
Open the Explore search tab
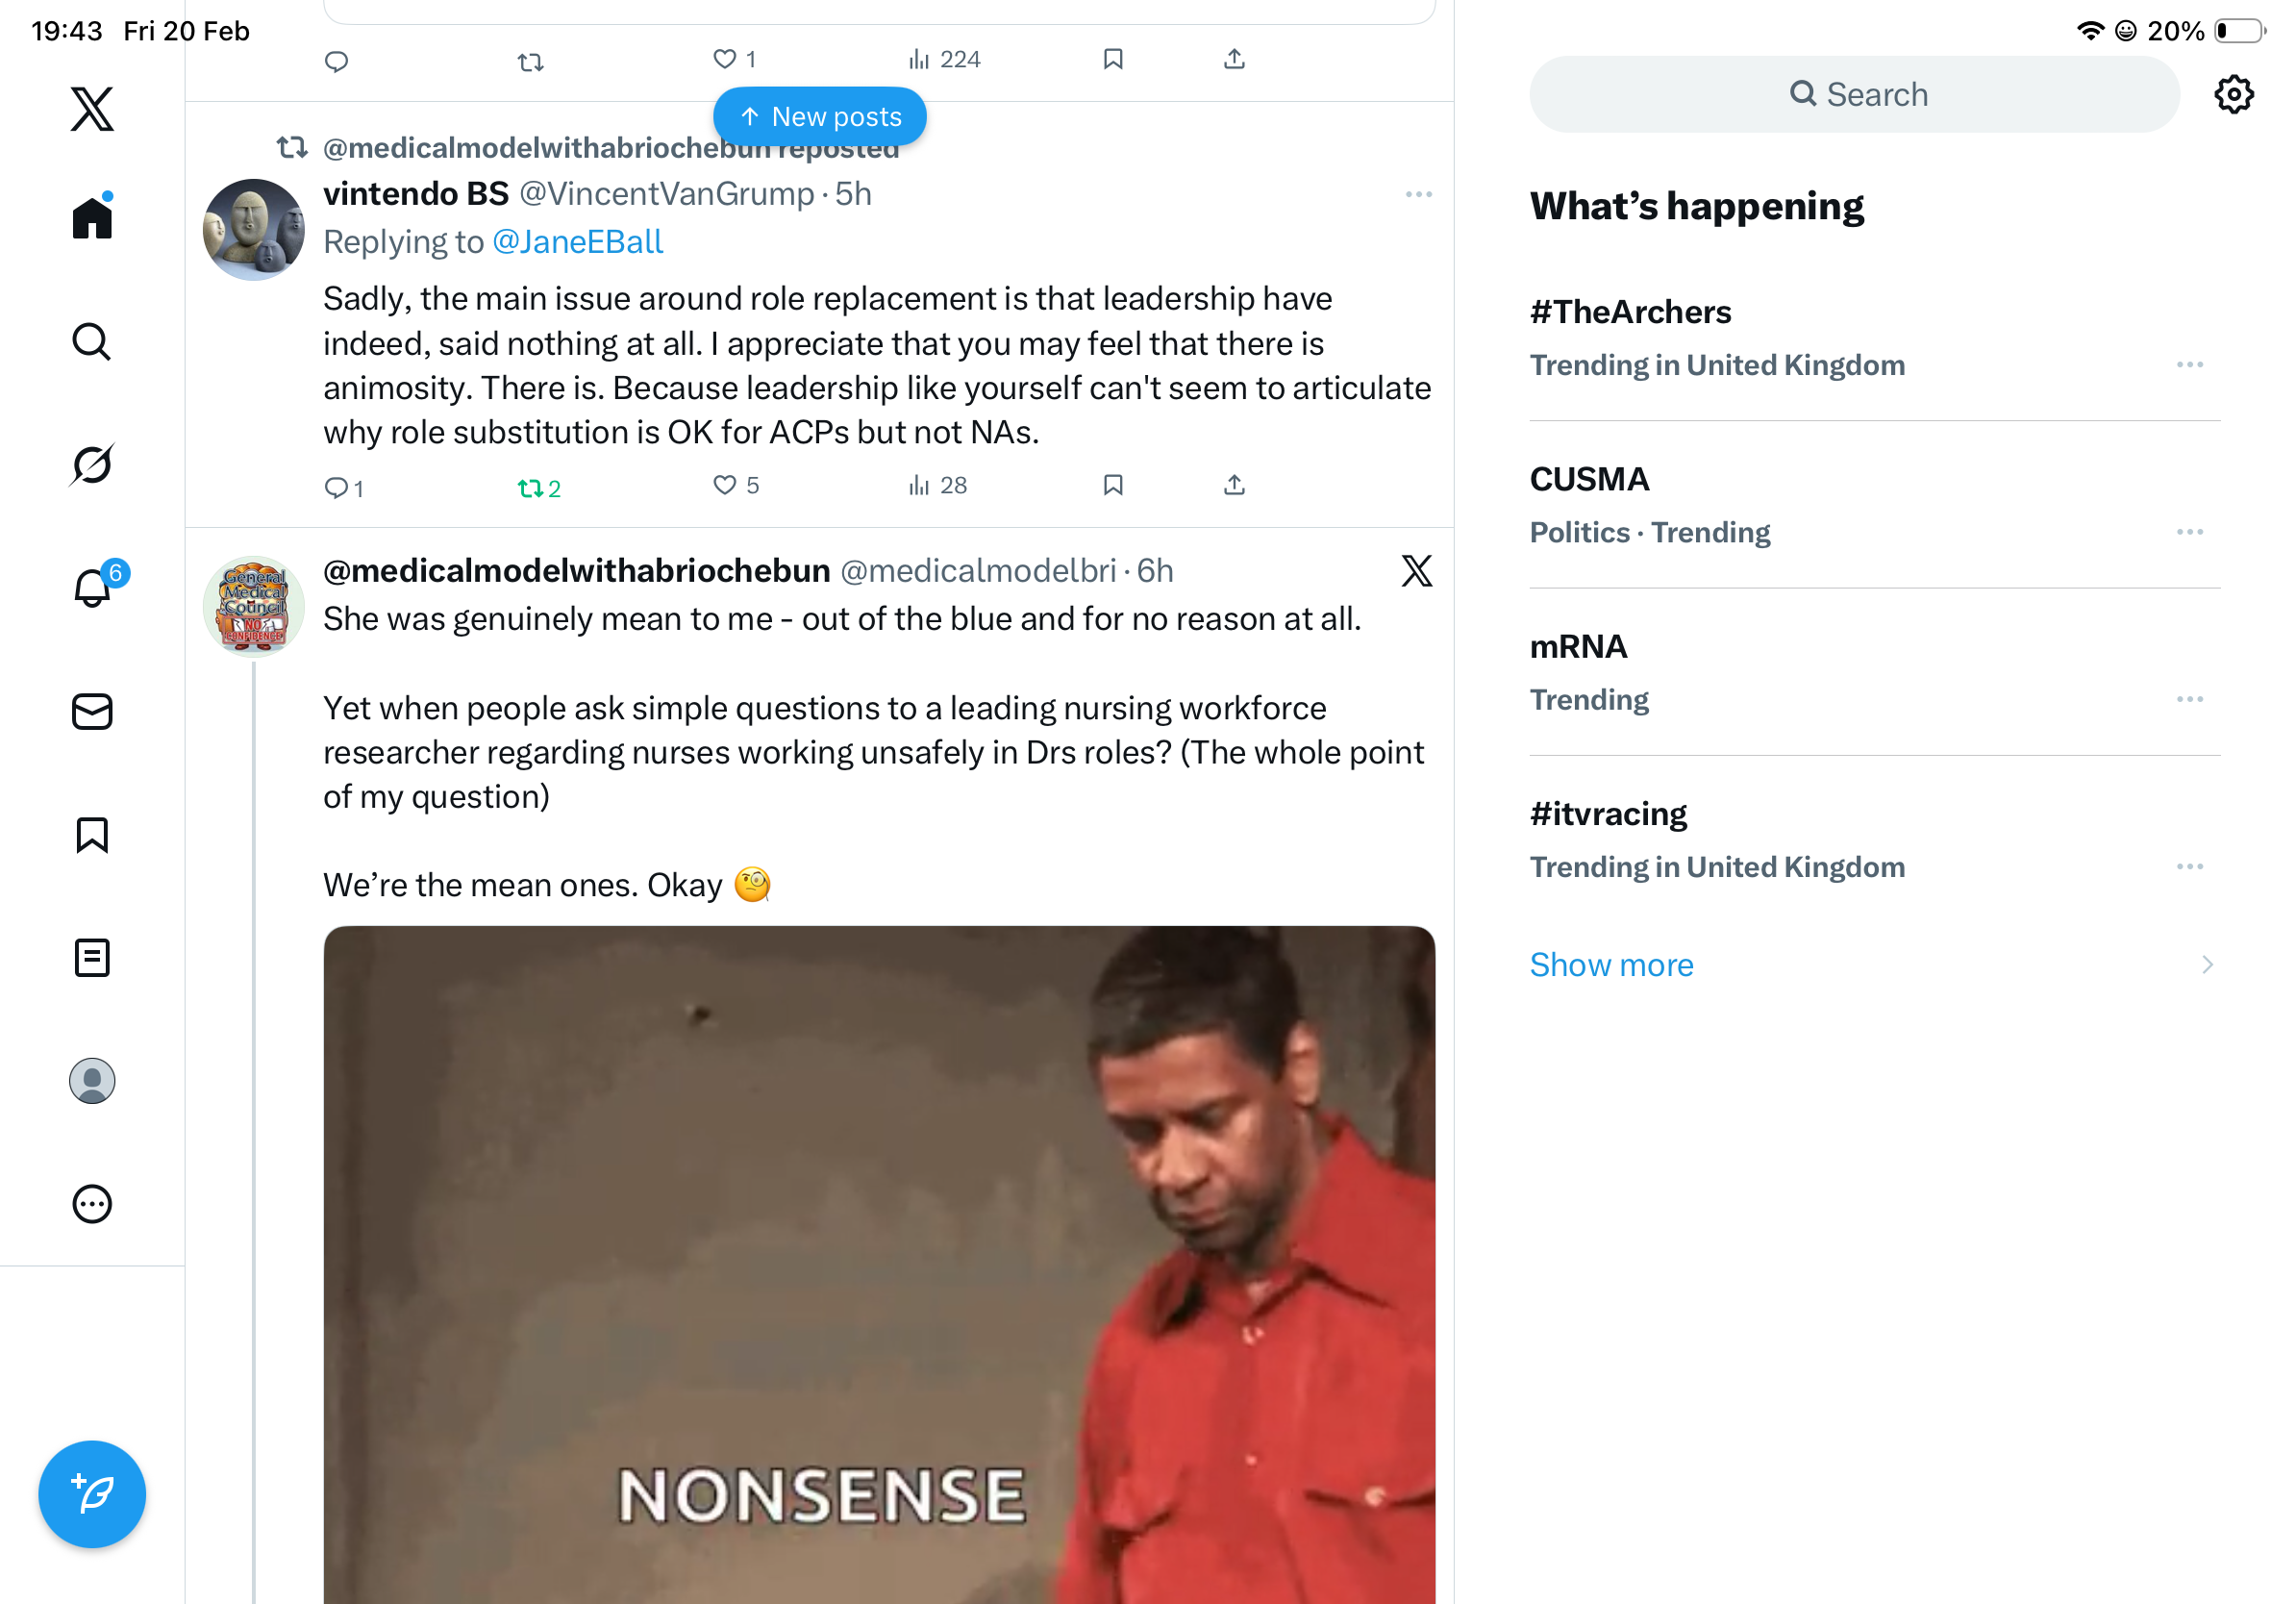pyautogui.click(x=92, y=342)
